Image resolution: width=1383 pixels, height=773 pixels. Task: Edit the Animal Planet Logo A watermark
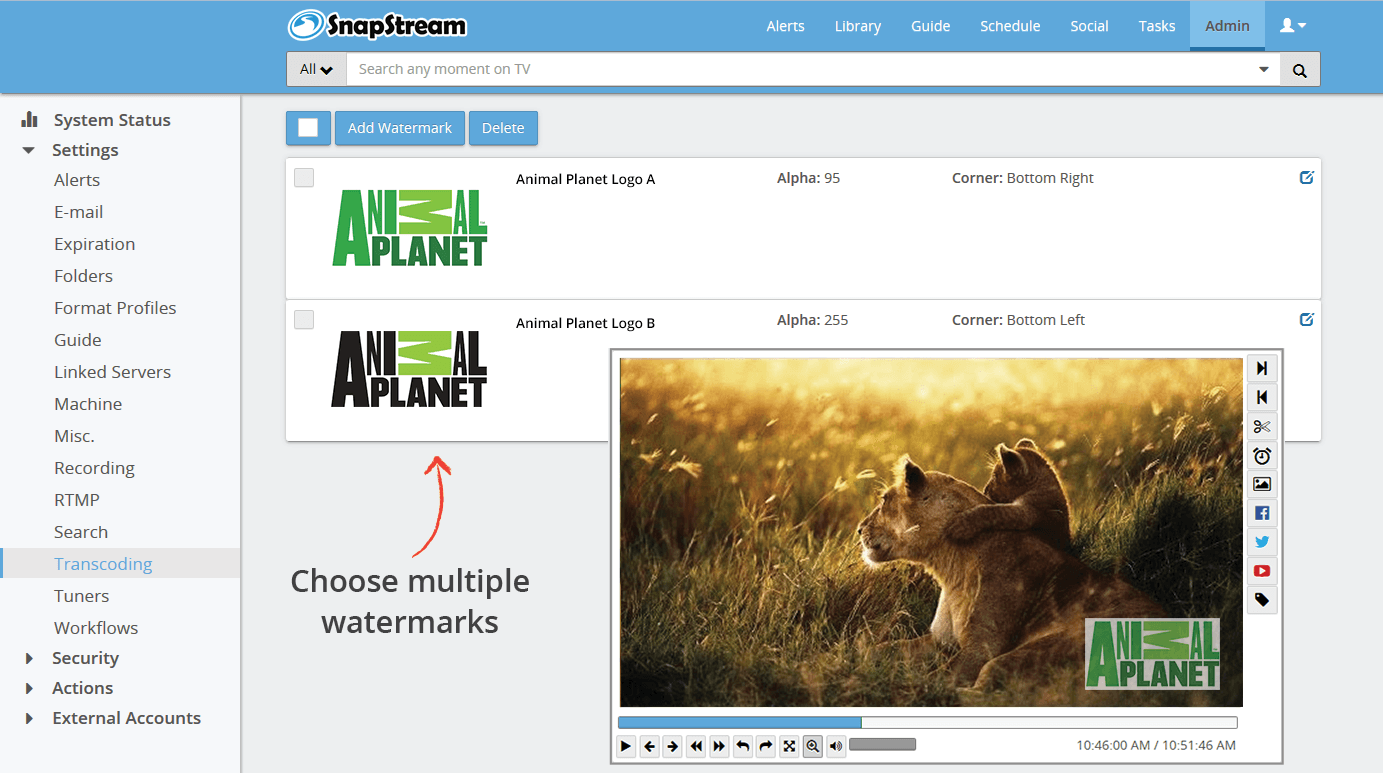pyautogui.click(x=1306, y=178)
